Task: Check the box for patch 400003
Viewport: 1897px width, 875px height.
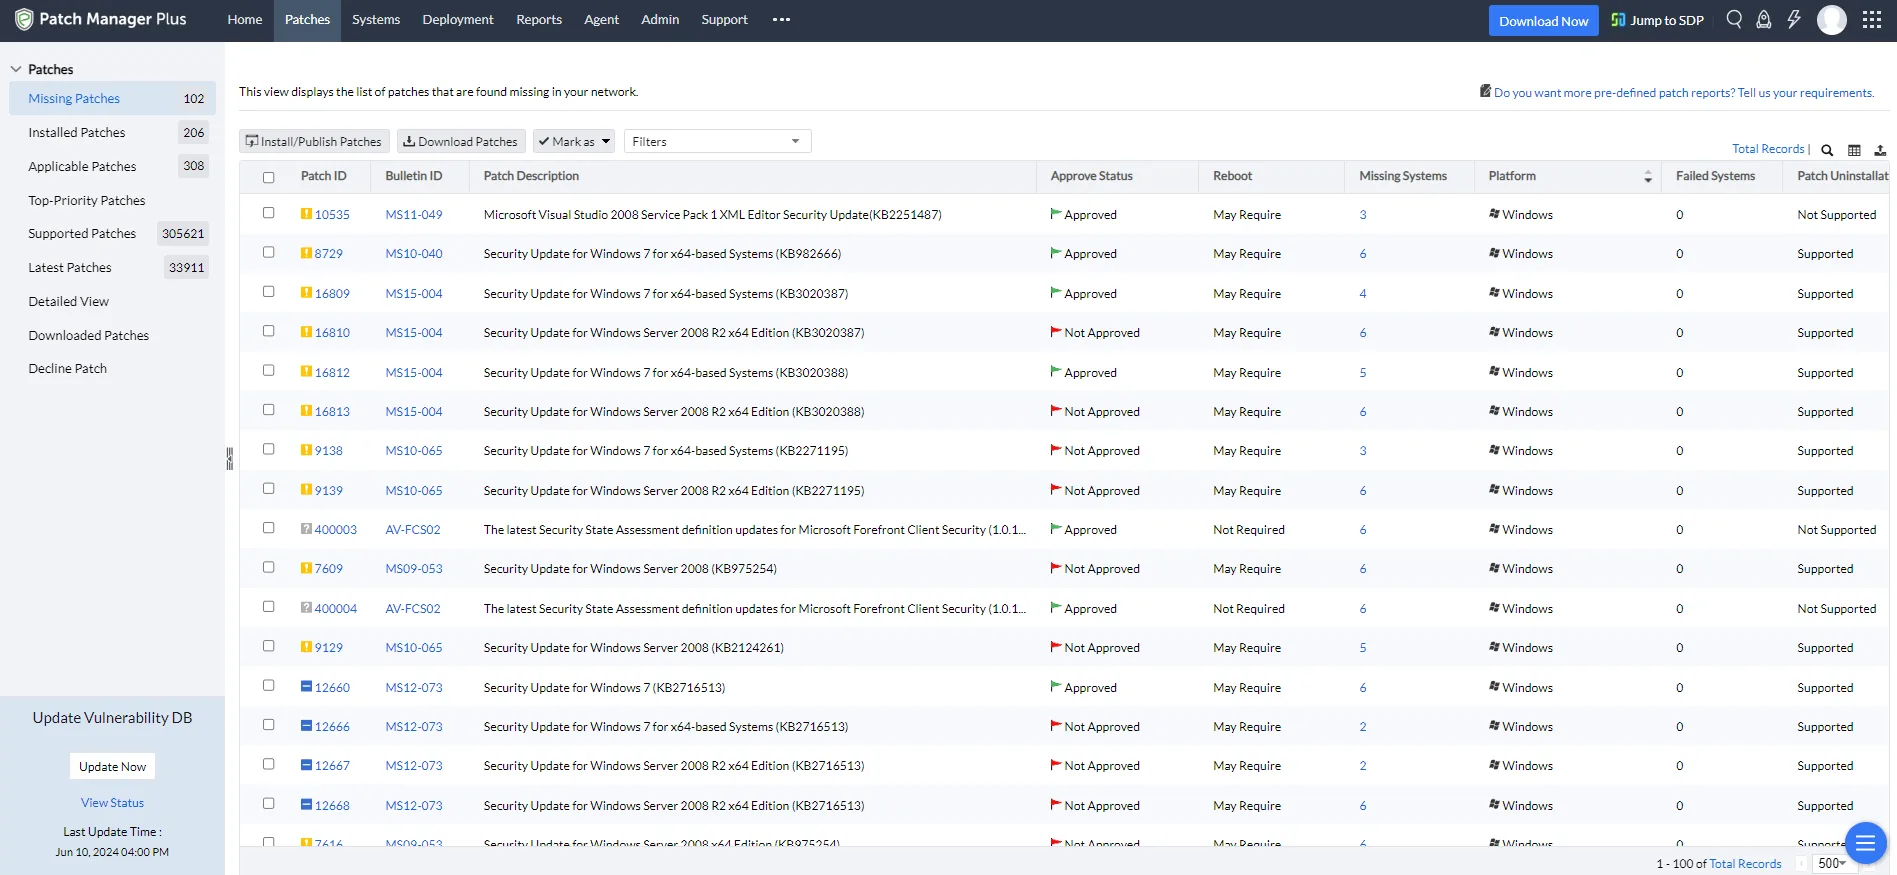Action: point(268,528)
